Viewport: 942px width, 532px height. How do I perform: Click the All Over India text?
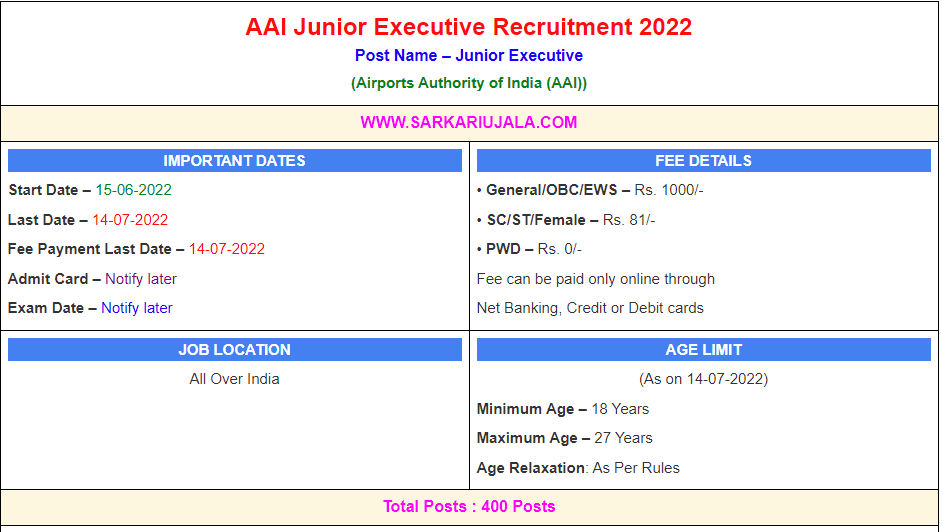234,379
